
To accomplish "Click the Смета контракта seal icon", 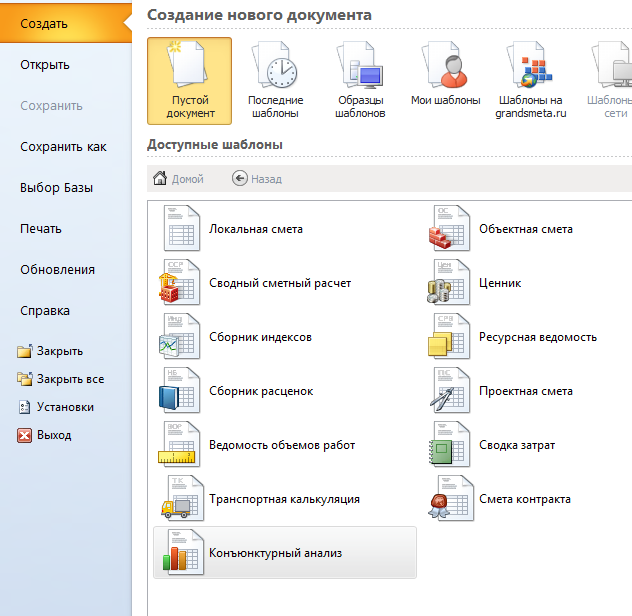I will (451, 498).
